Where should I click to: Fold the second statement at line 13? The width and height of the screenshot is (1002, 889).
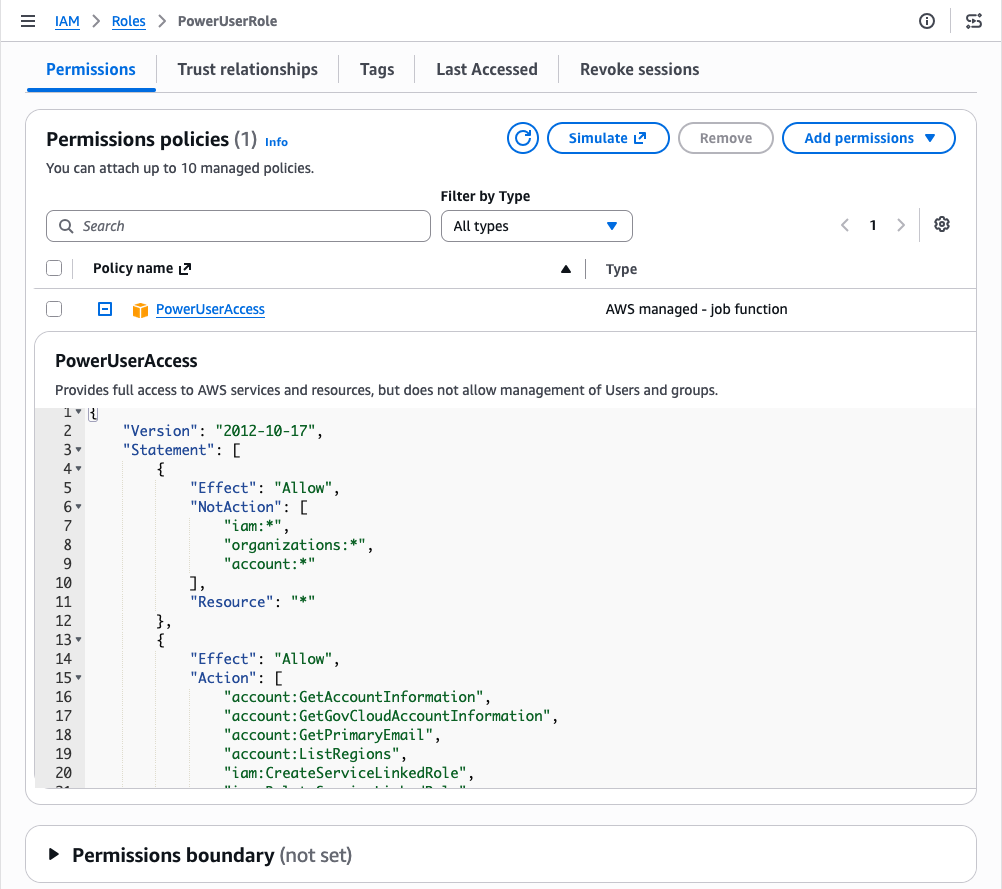point(79,640)
